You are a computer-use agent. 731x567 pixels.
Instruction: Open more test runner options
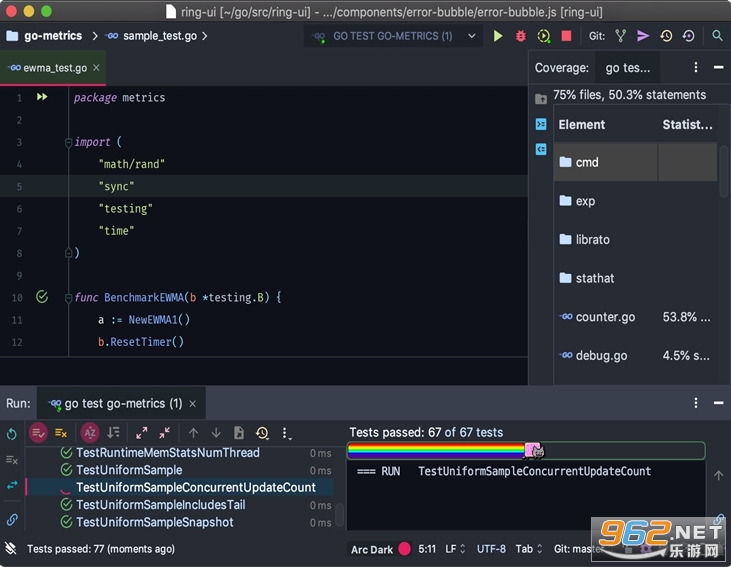pyautogui.click(x=285, y=434)
